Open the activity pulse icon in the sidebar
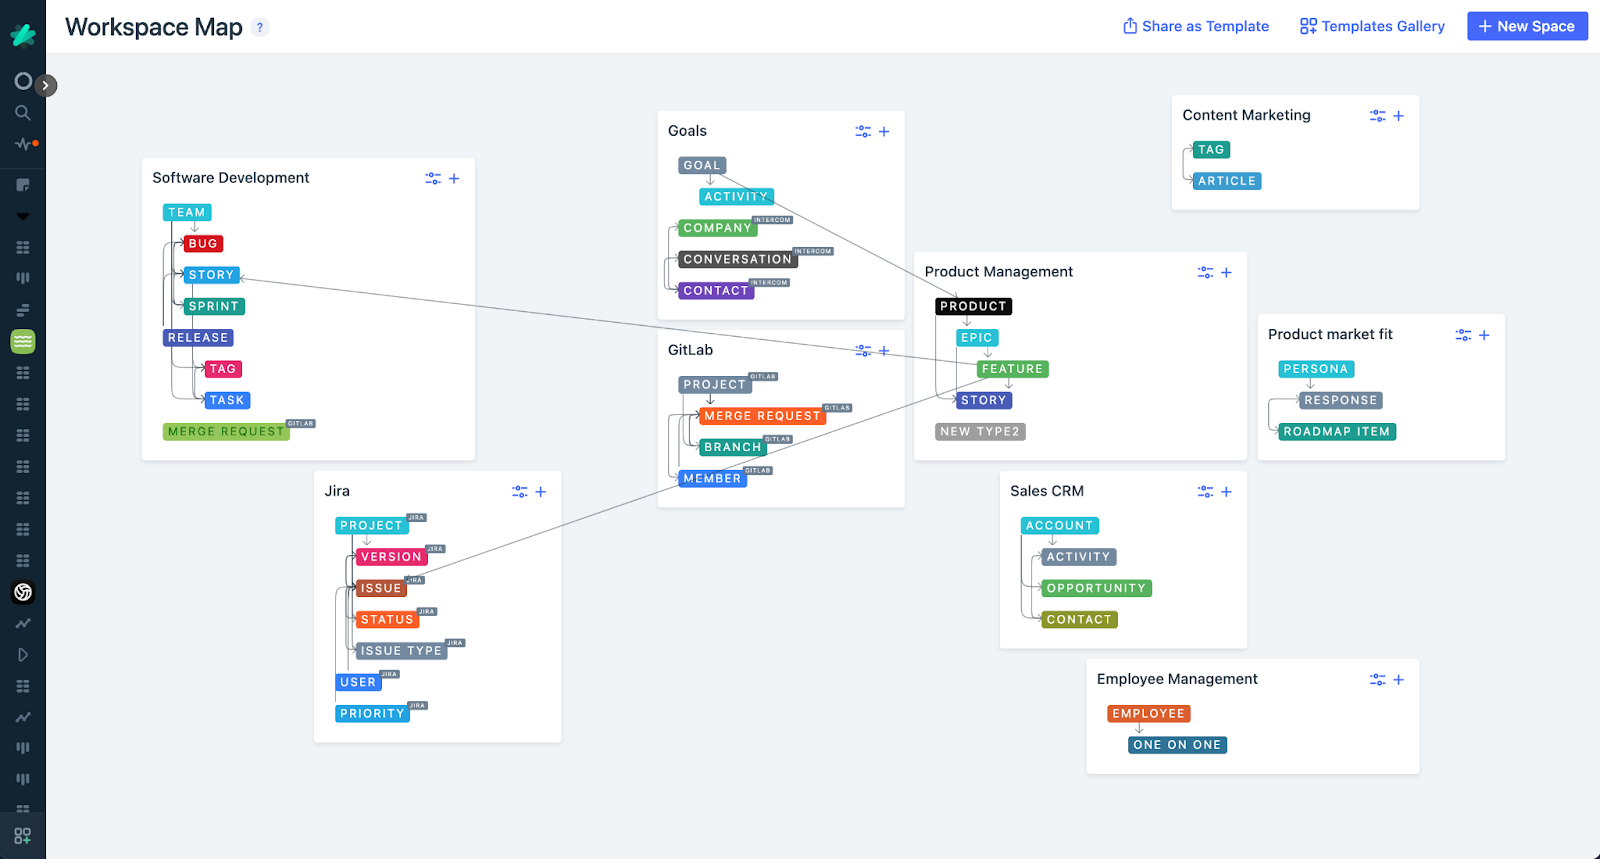This screenshot has width=1600, height=859. (26, 144)
